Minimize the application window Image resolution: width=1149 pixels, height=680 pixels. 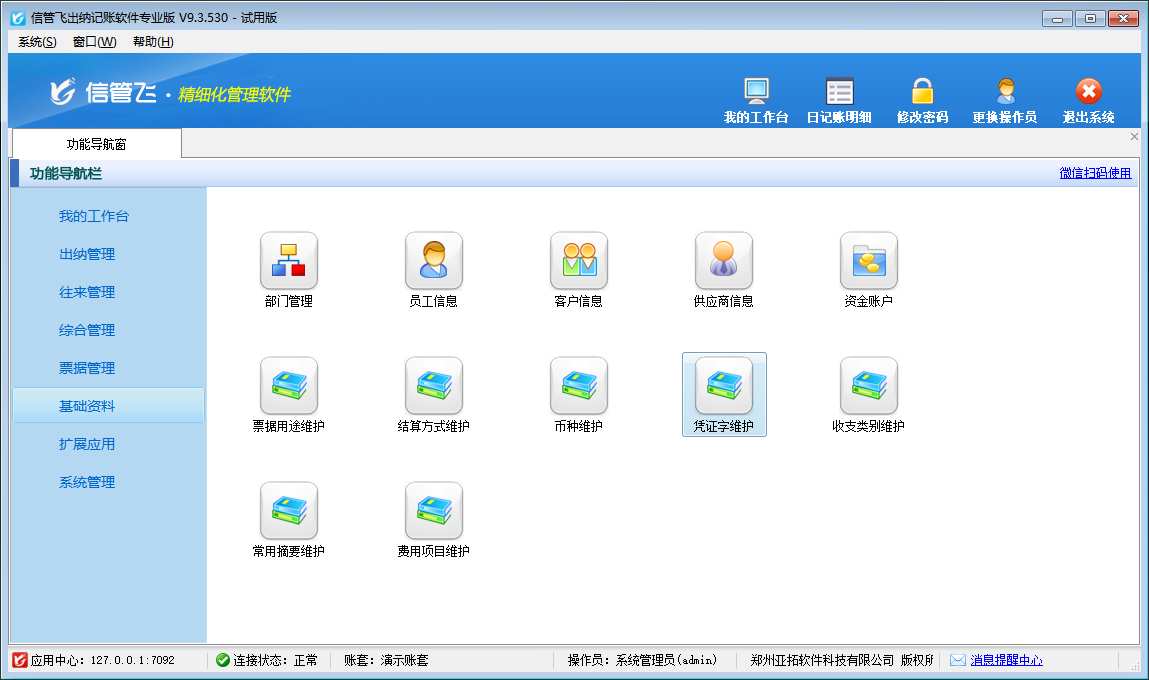tap(1057, 18)
